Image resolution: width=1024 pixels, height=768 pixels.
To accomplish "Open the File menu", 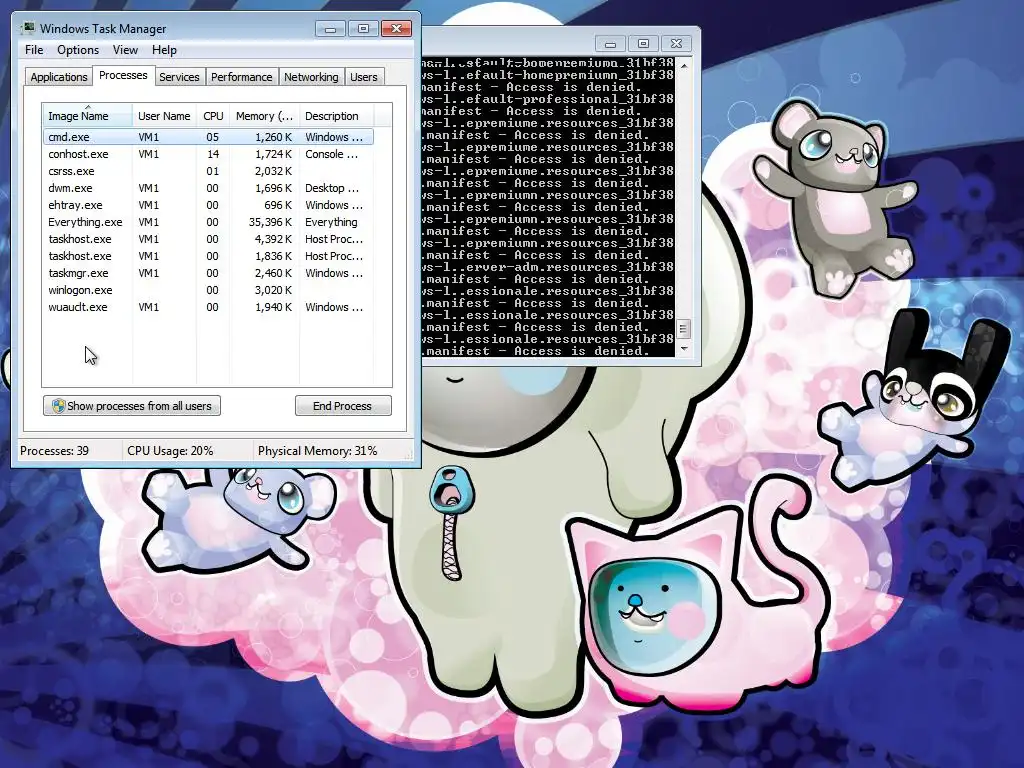I will pos(34,50).
